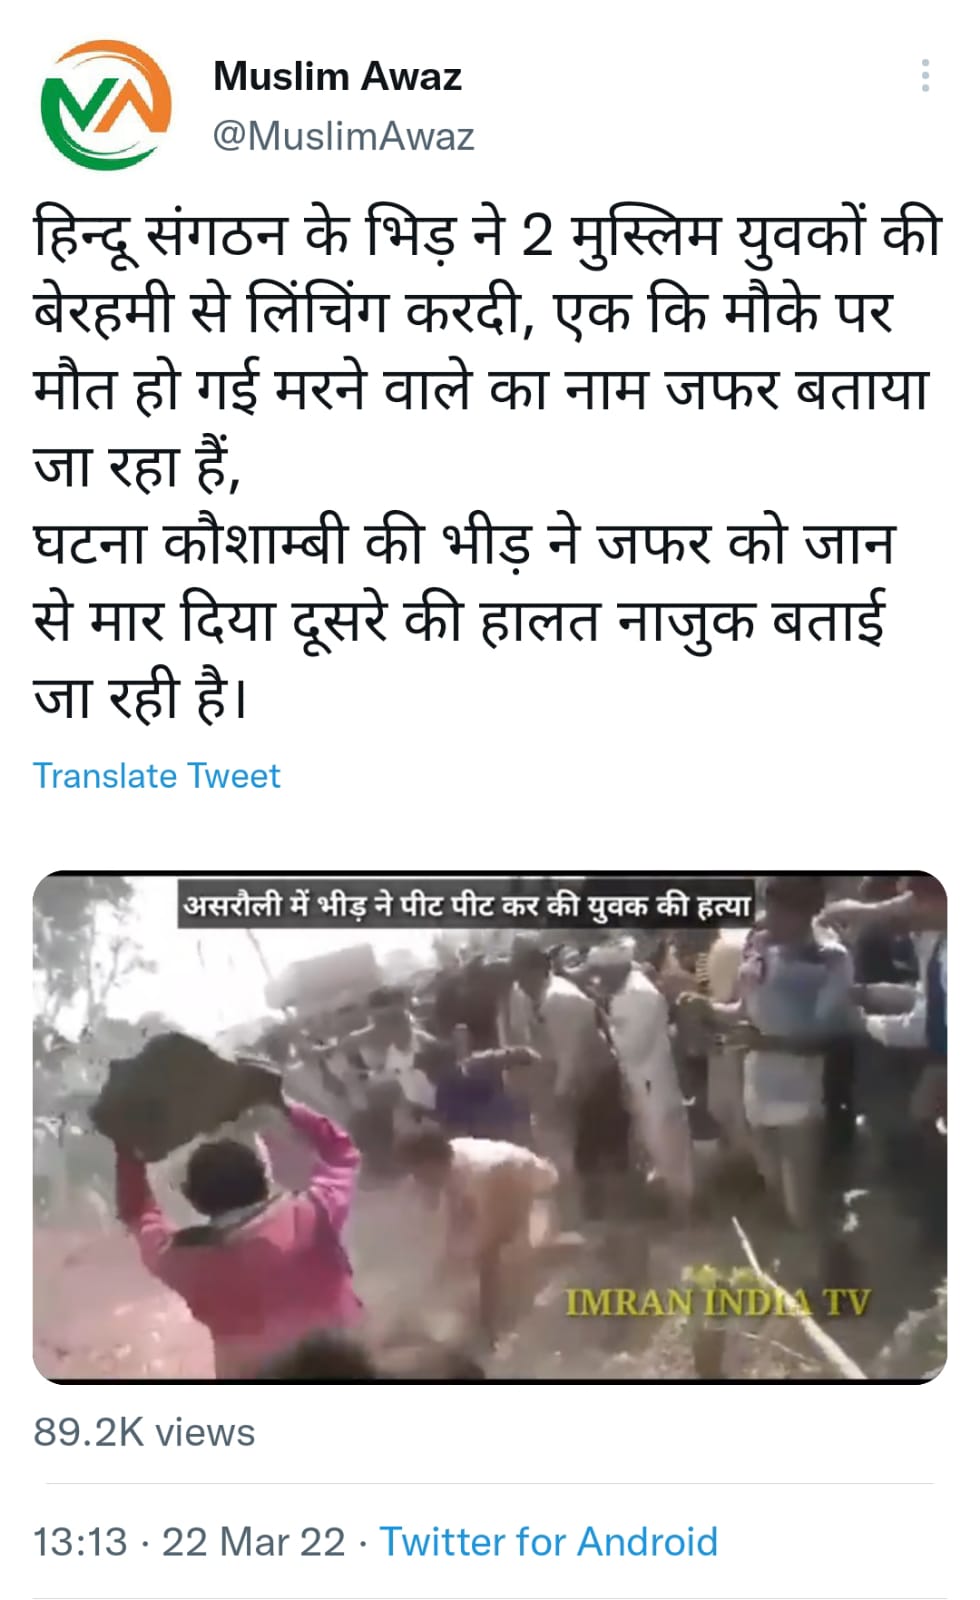Visit the @MuslimAwaz handle

pyautogui.click(x=343, y=136)
